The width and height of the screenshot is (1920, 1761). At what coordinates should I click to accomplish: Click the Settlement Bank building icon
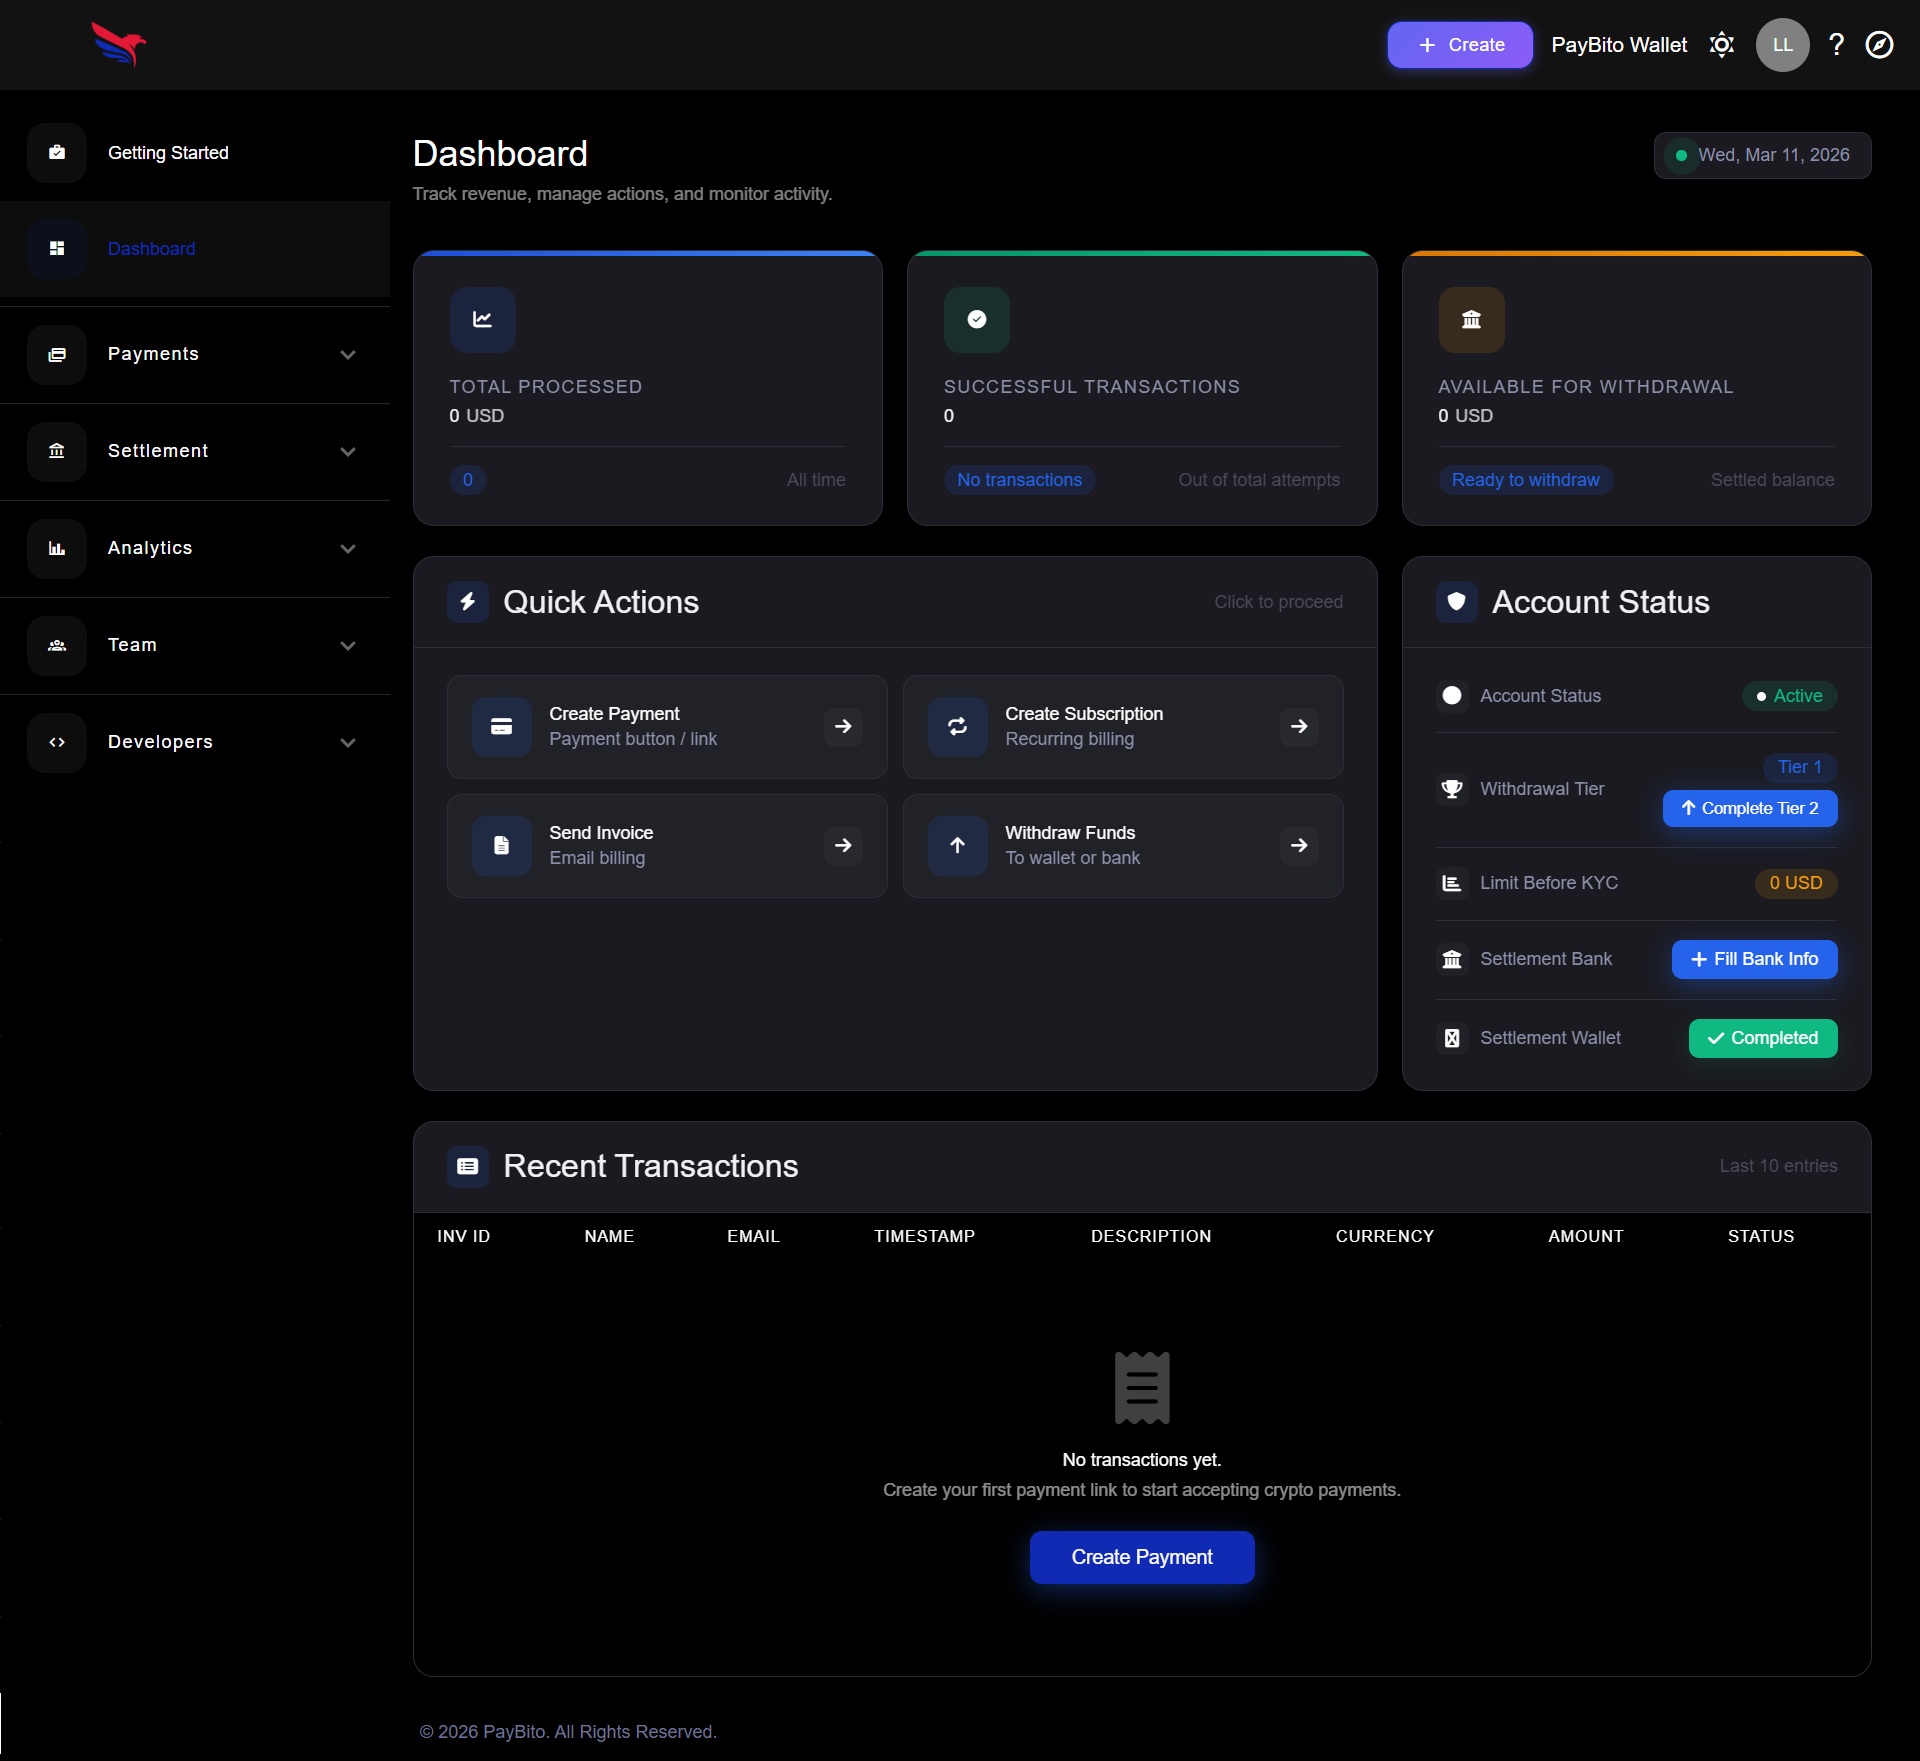(1452, 960)
